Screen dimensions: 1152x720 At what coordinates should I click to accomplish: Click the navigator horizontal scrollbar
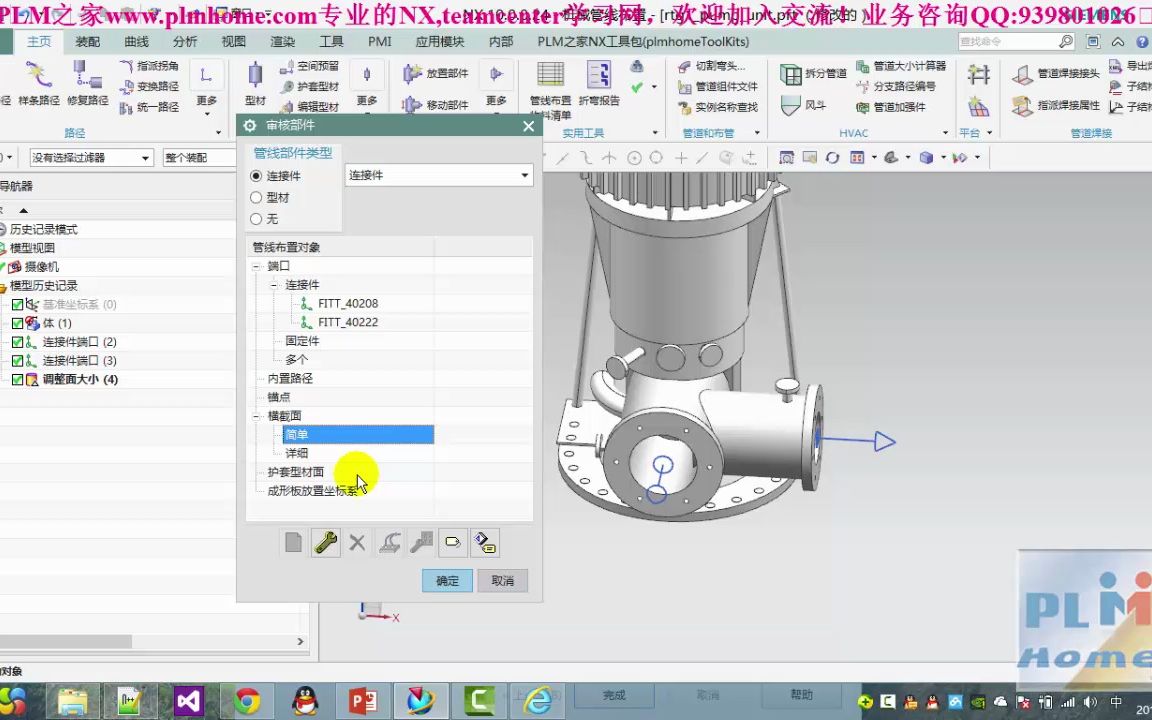pyautogui.click(x=66, y=641)
